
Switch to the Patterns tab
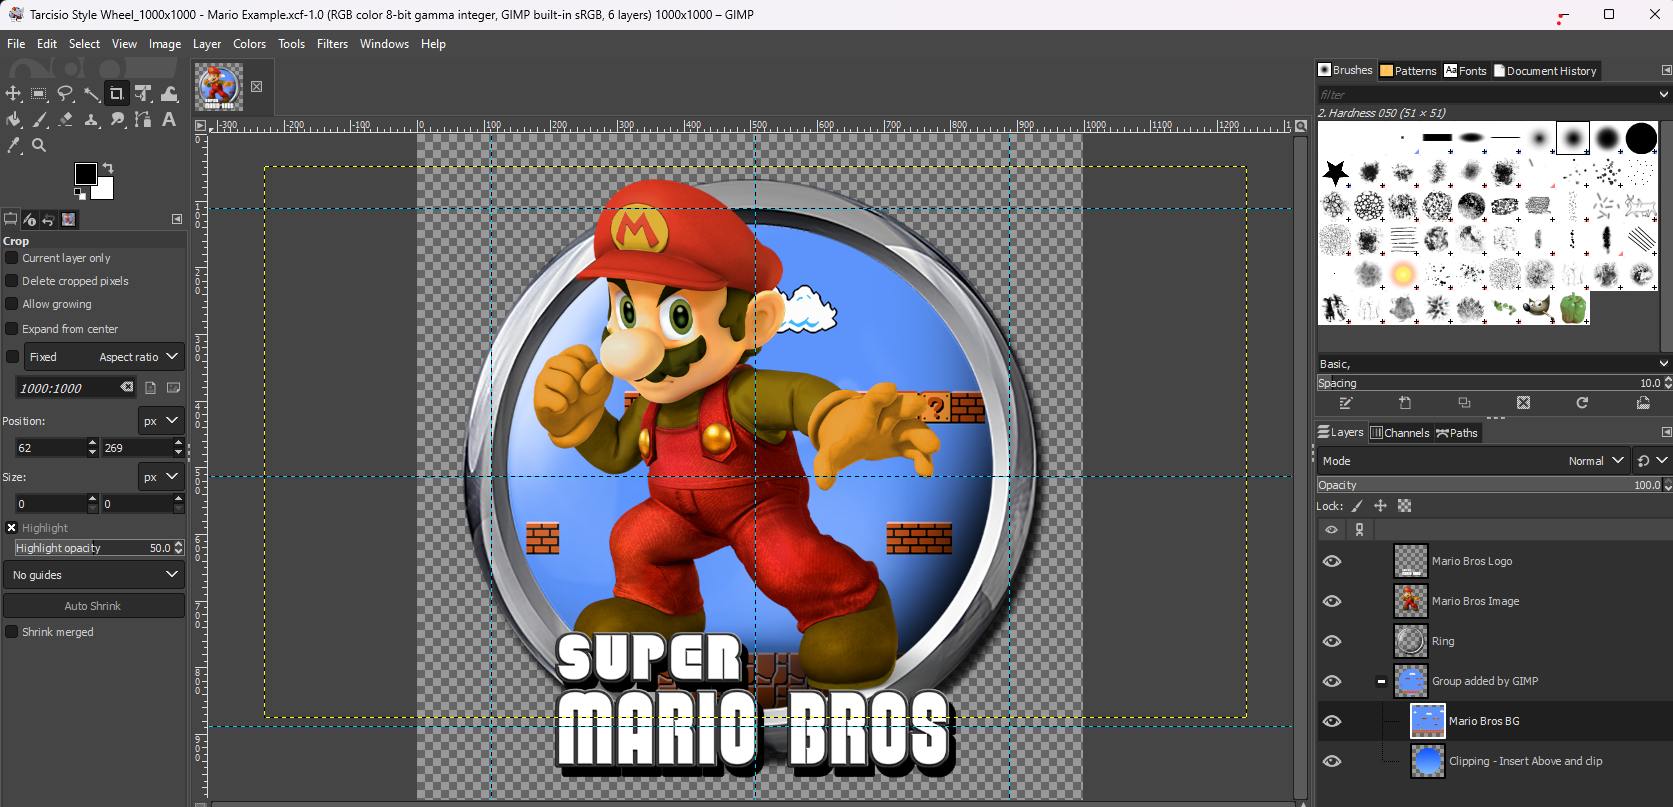tap(1408, 71)
